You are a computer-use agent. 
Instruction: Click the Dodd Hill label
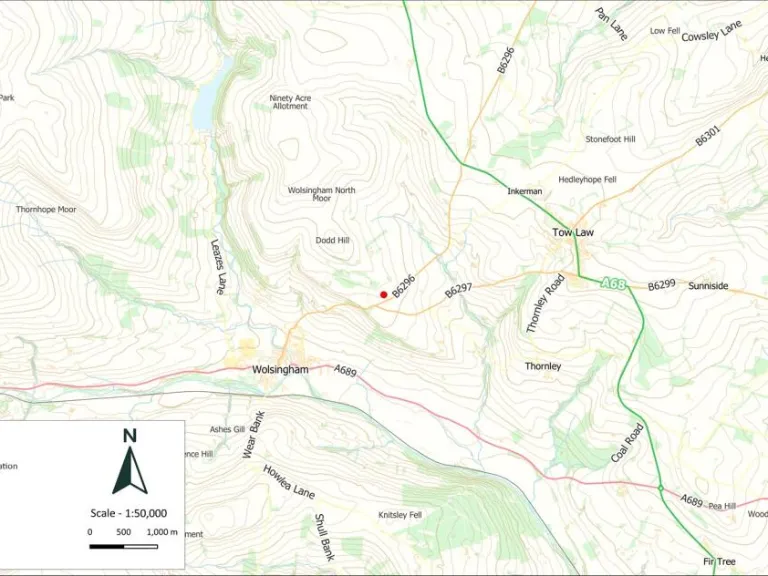pos(332,241)
